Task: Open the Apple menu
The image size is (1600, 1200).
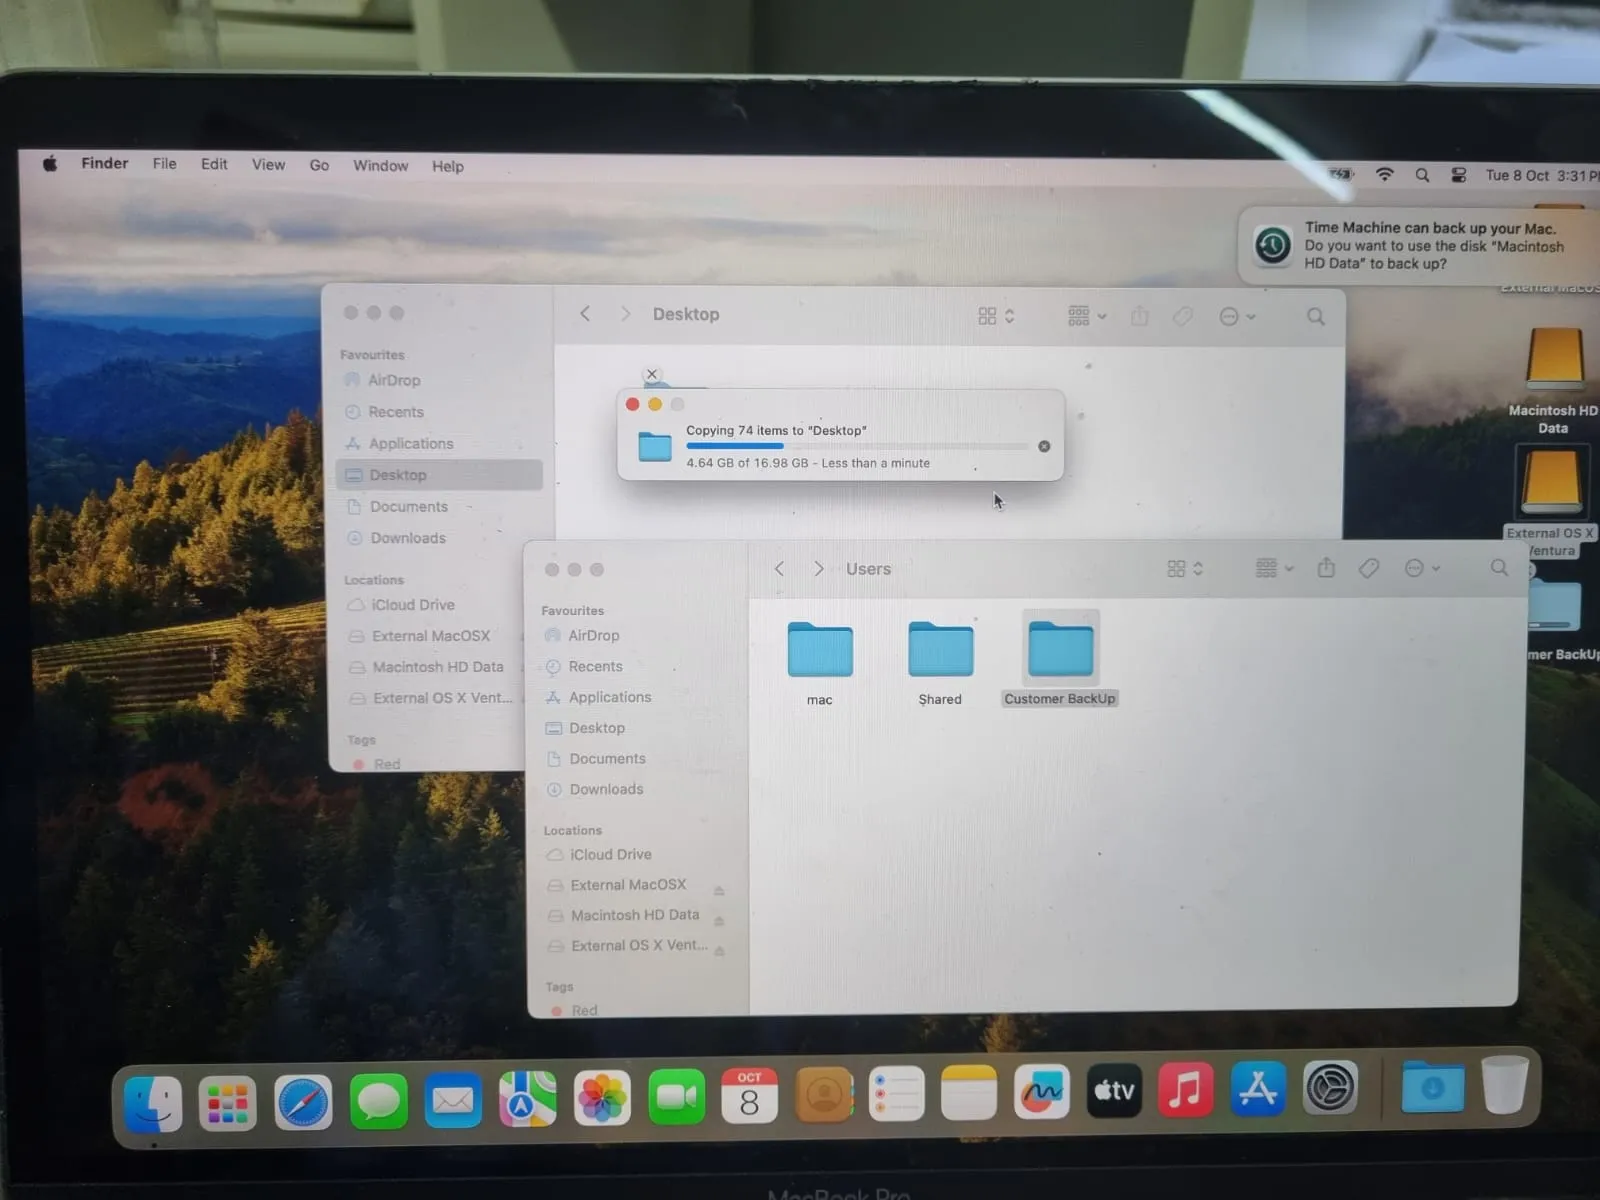Action: pos(49,164)
